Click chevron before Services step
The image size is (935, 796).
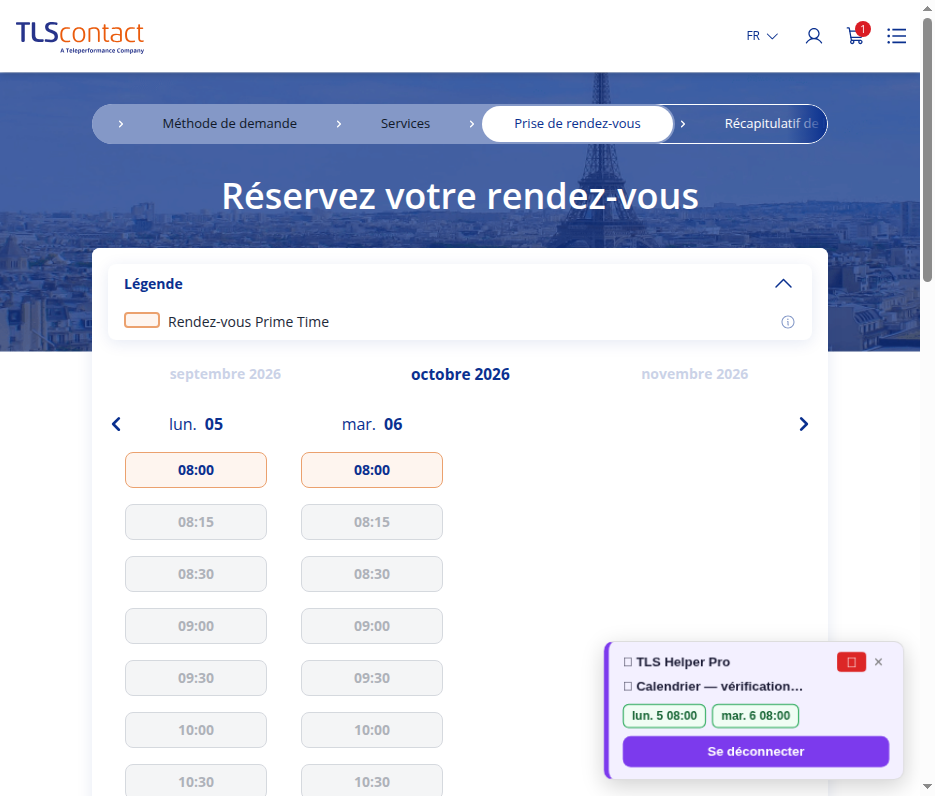point(339,124)
